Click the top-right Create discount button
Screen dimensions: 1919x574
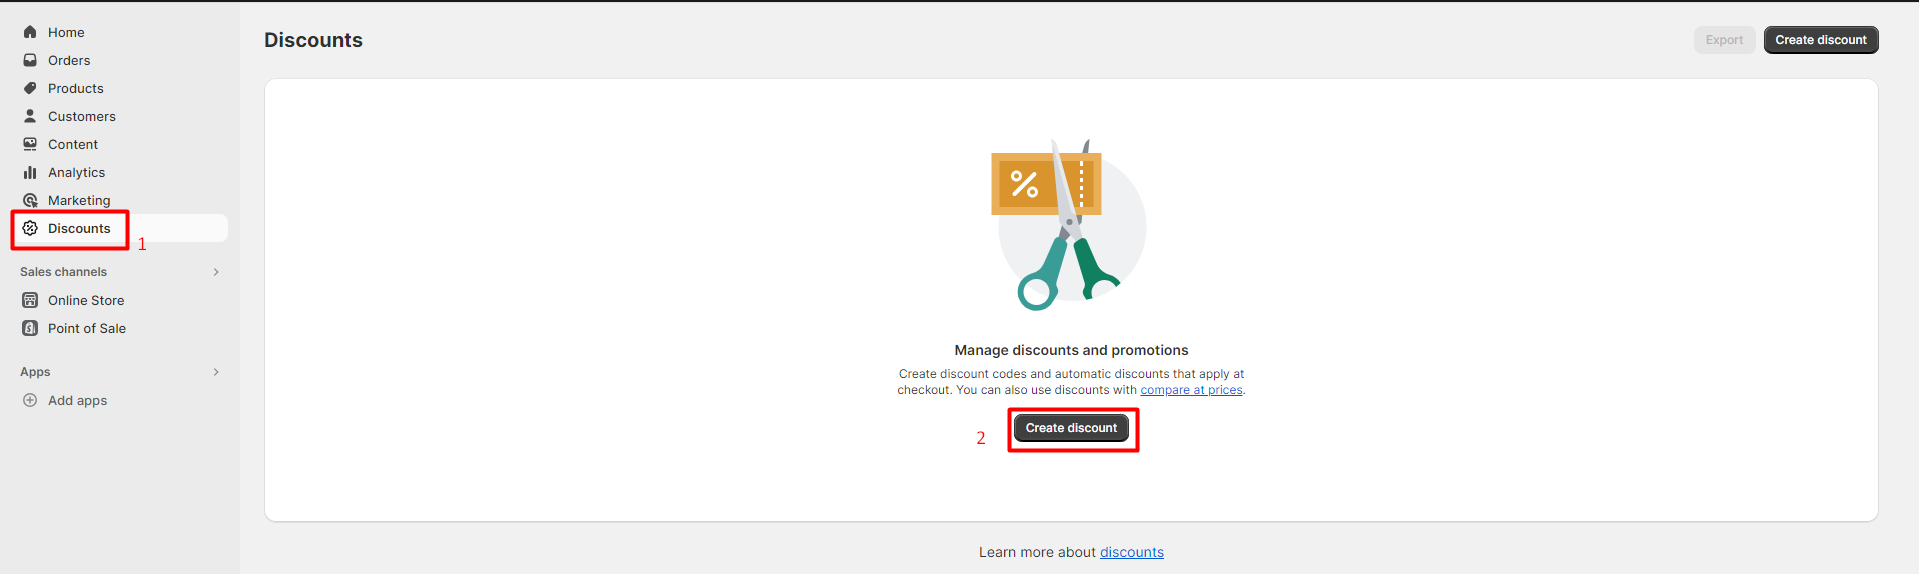coord(1821,40)
